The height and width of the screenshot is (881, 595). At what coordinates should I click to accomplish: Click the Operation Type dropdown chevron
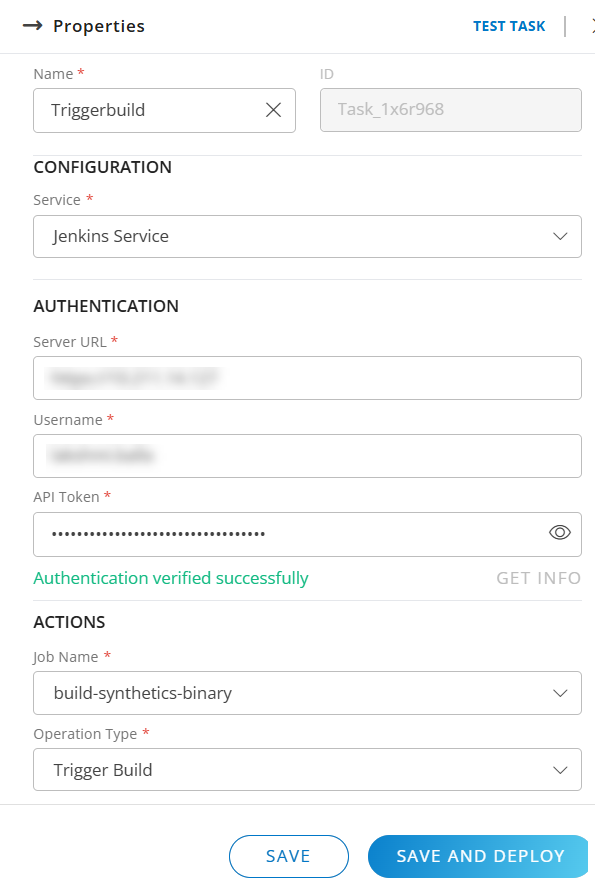pyautogui.click(x=562, y=769)
